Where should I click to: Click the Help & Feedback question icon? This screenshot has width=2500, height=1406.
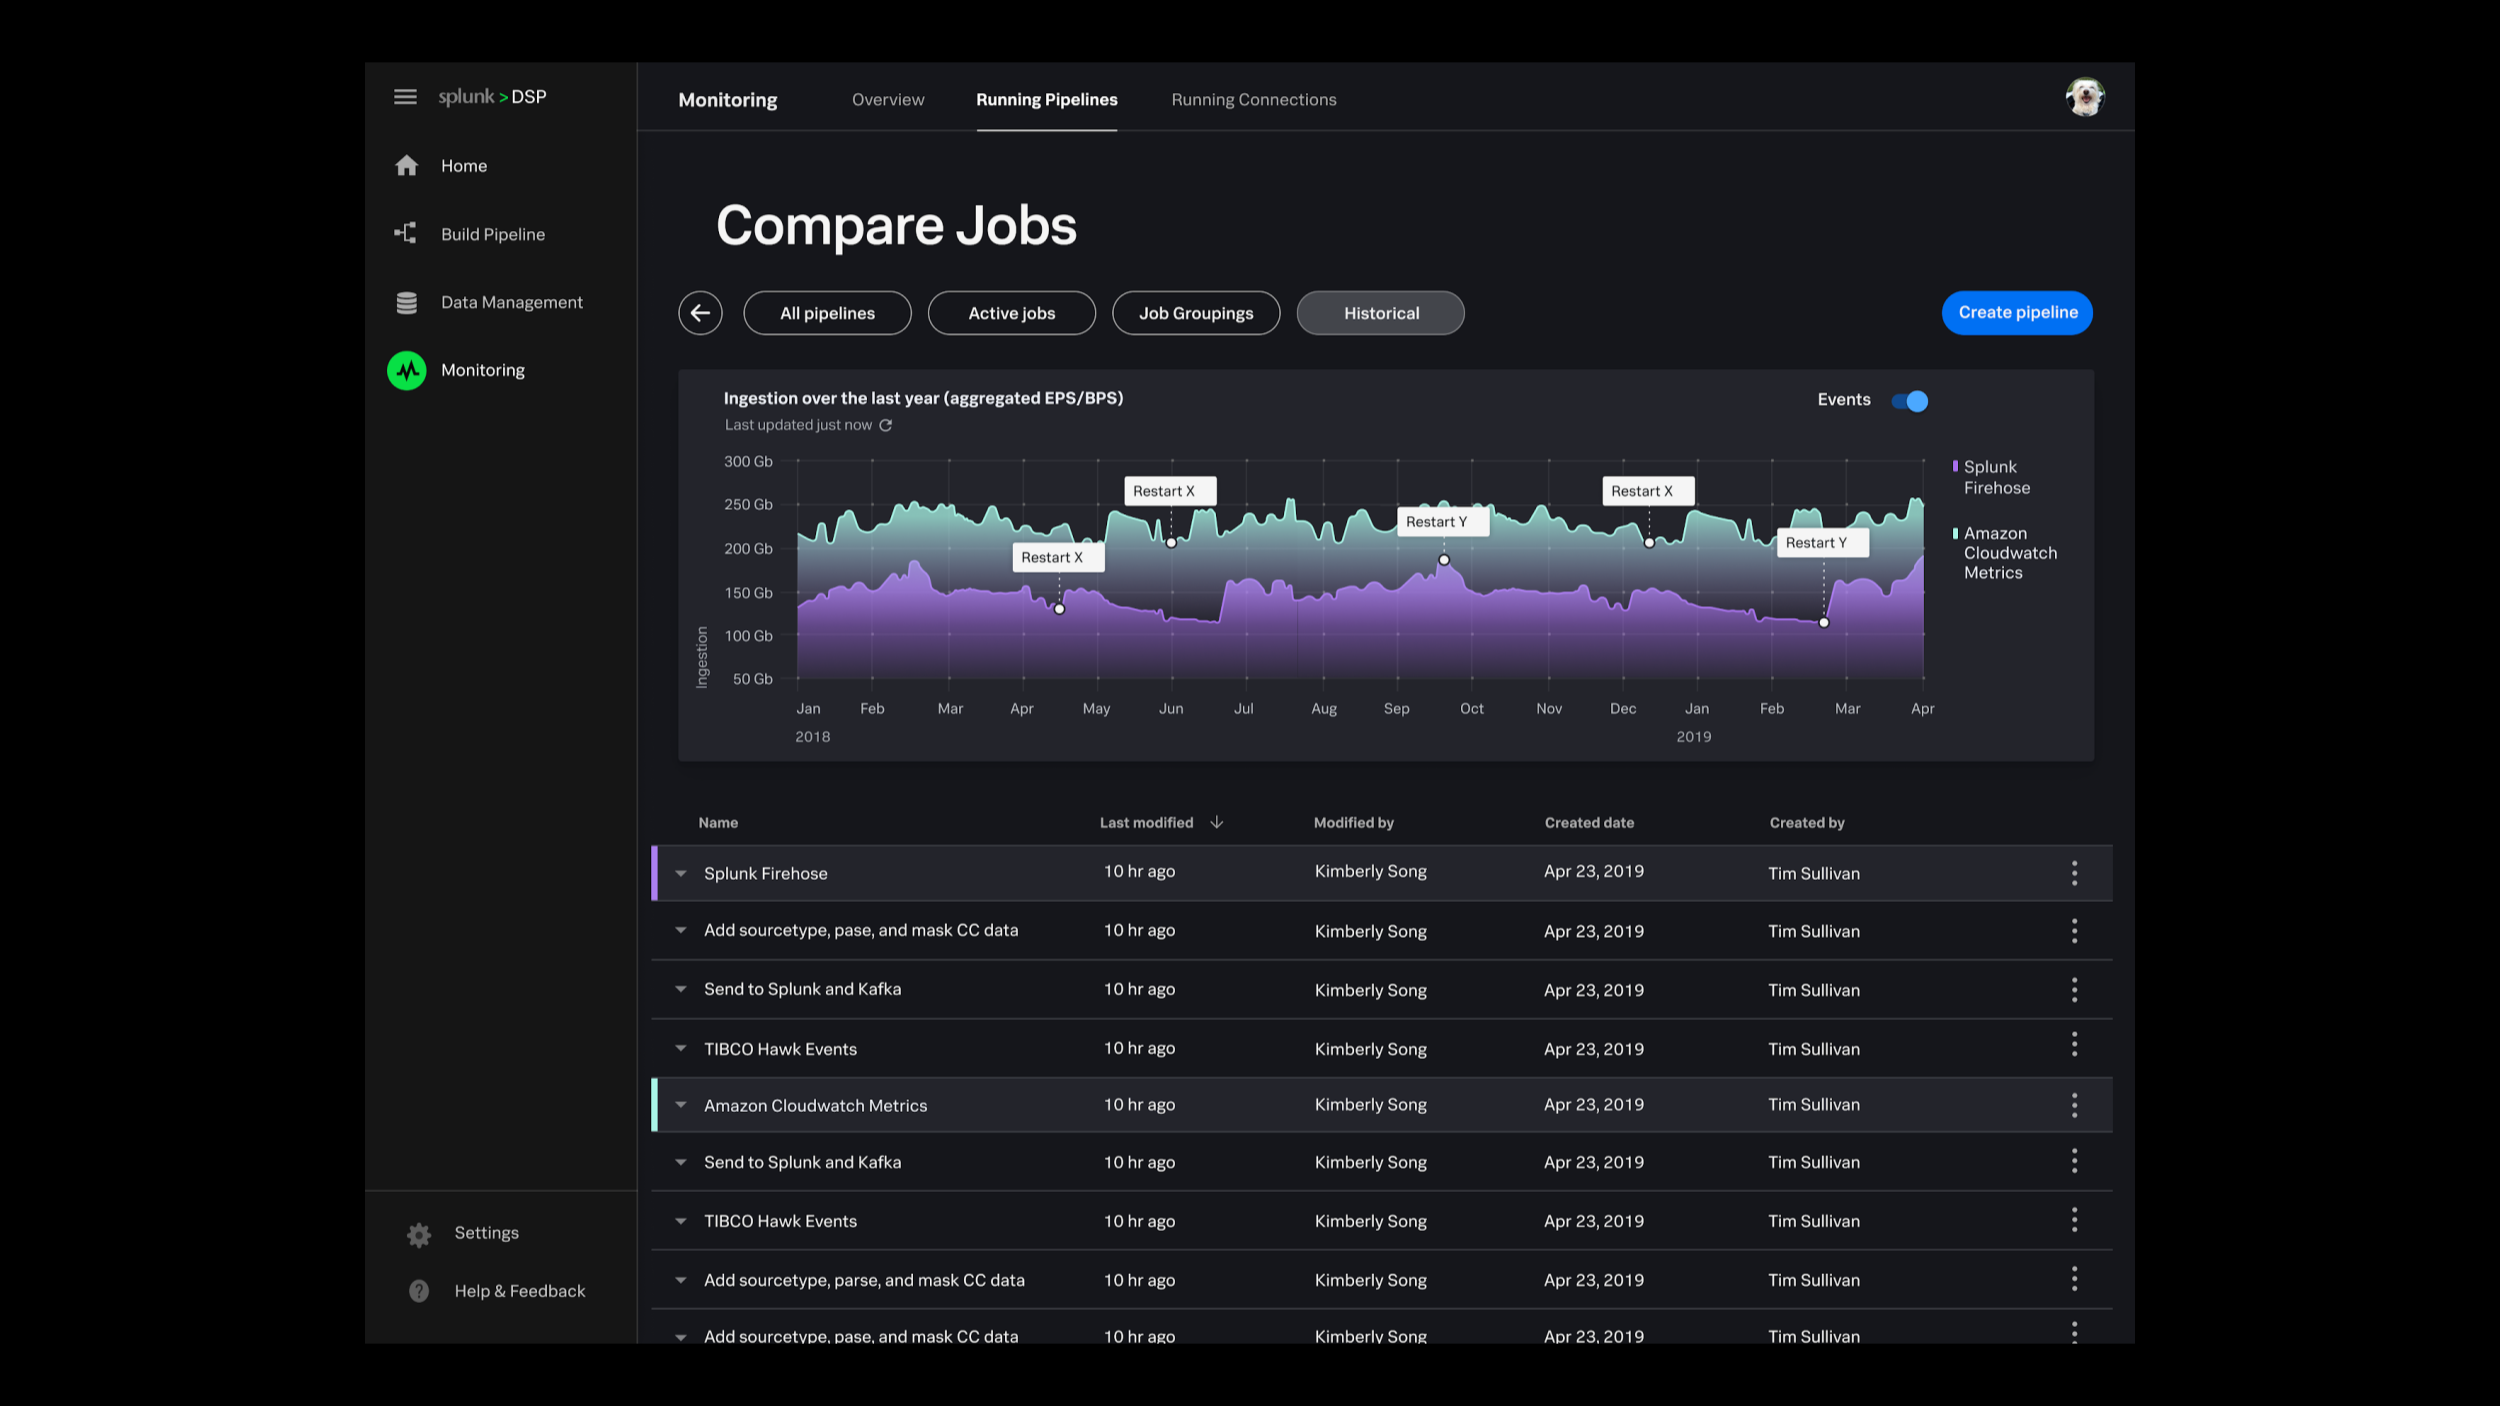click(419, 1291)
